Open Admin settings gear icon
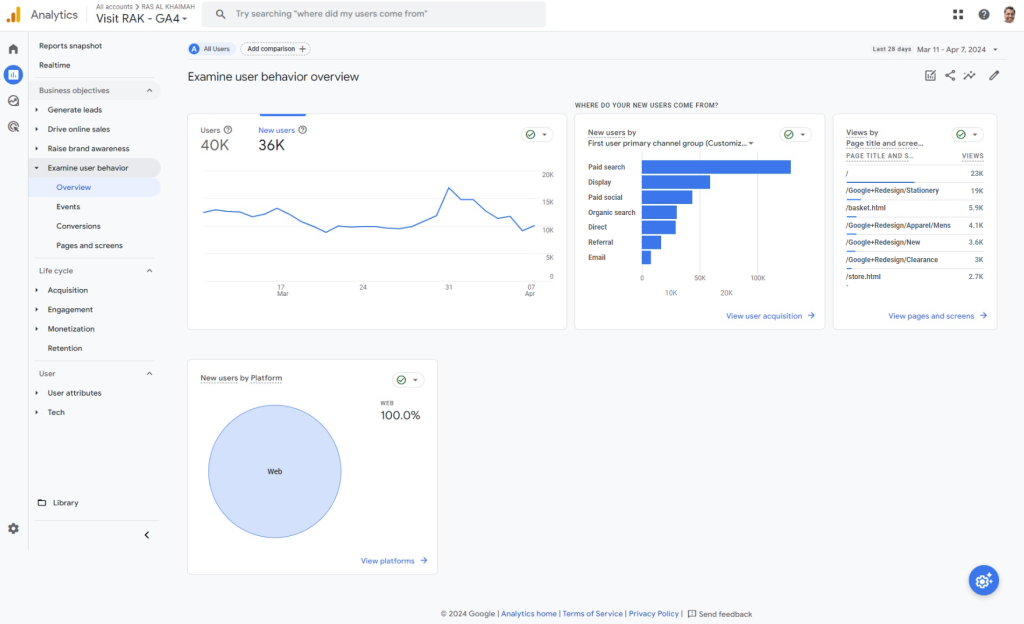The height and width of the screenshot is (624, 1024). [13, 529]
